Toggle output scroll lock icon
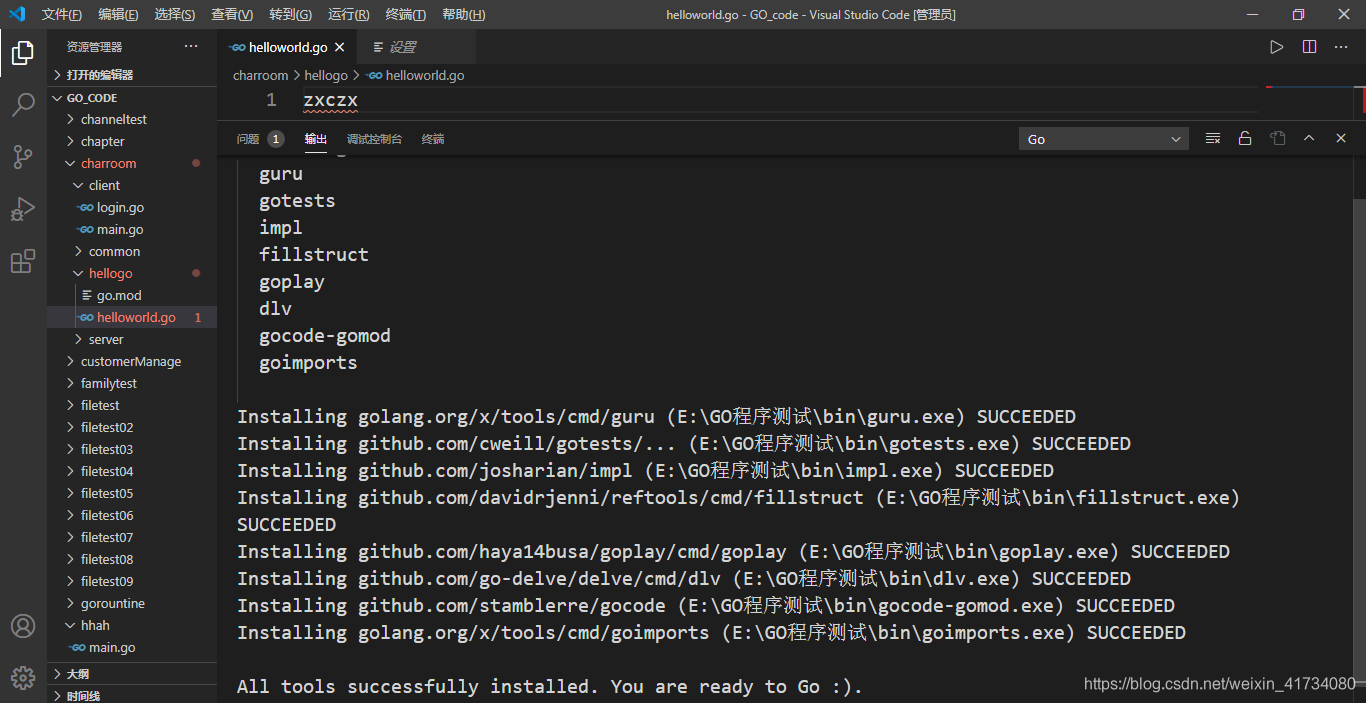 coord(1245,139)
